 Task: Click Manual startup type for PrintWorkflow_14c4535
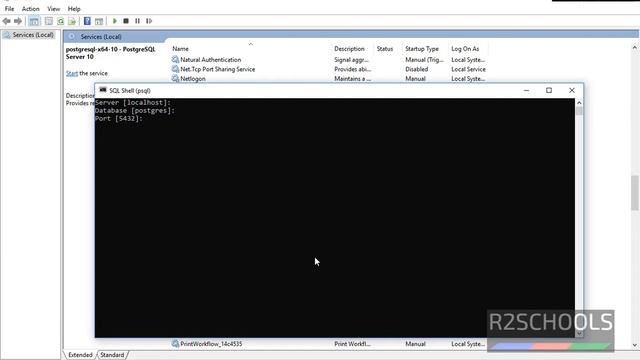pyautogui.click(x=415, y=344)
